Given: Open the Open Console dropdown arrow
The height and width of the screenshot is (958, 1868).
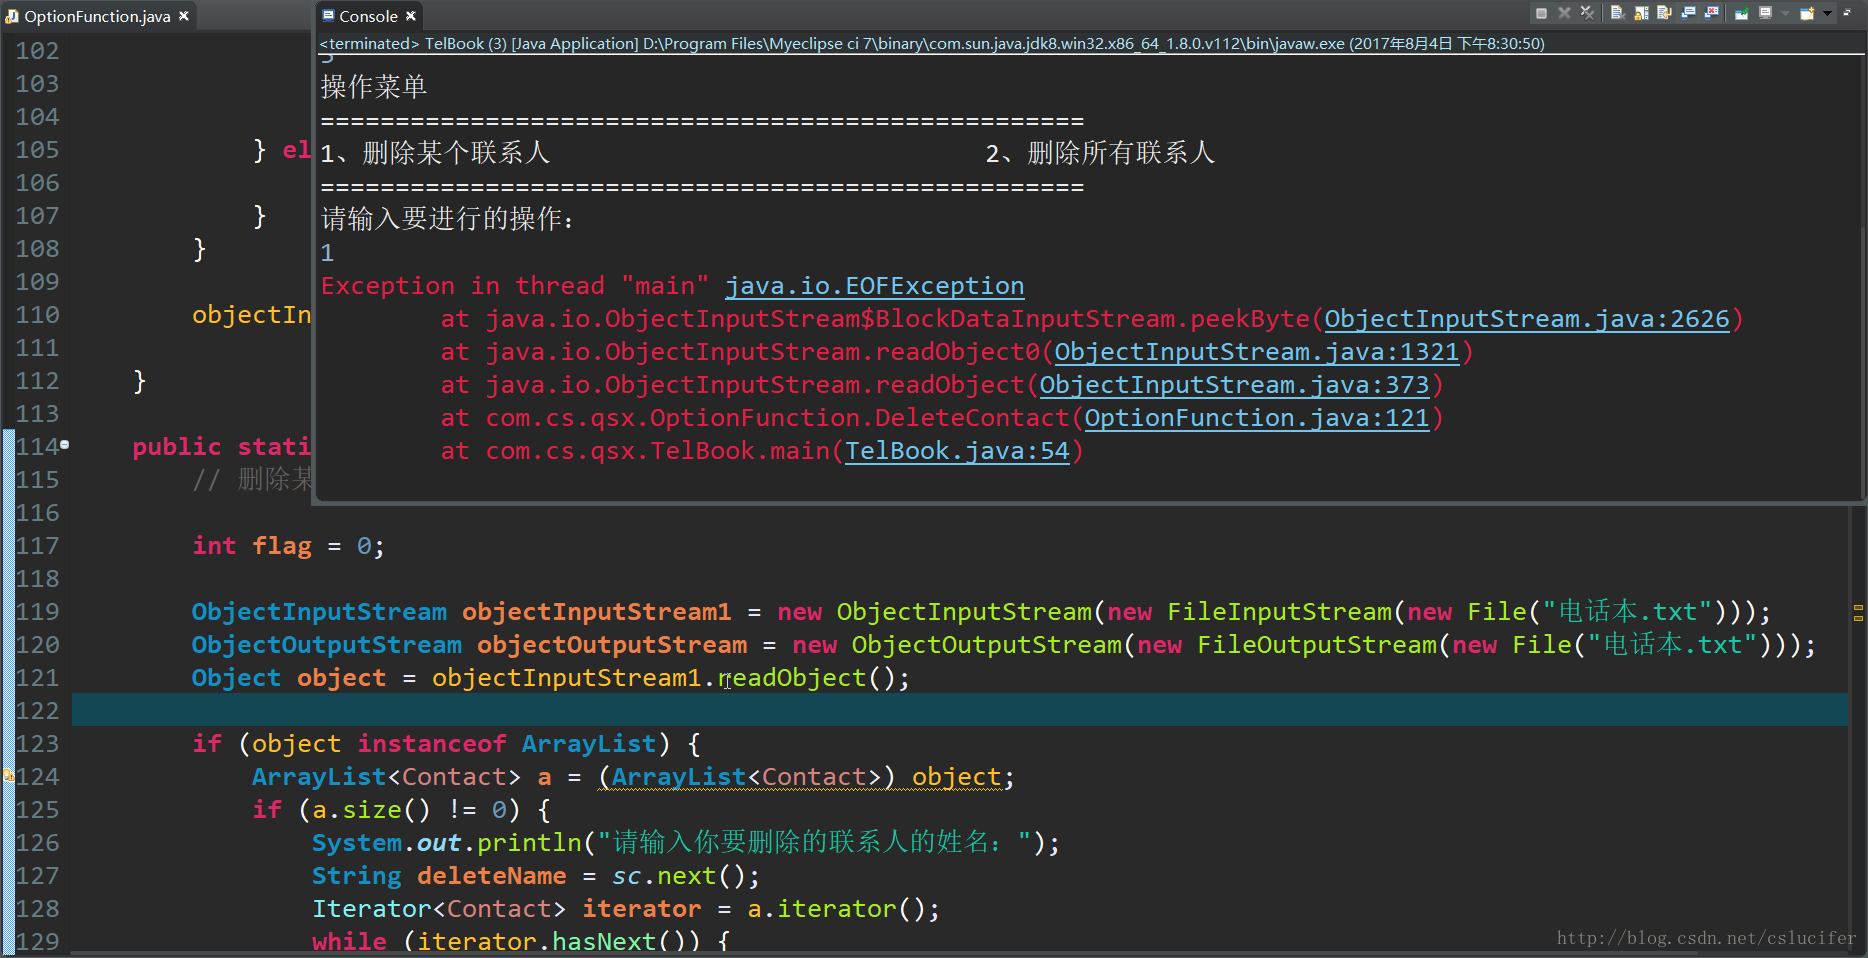Looking at the screenshot, I should tap(1827, 13).
